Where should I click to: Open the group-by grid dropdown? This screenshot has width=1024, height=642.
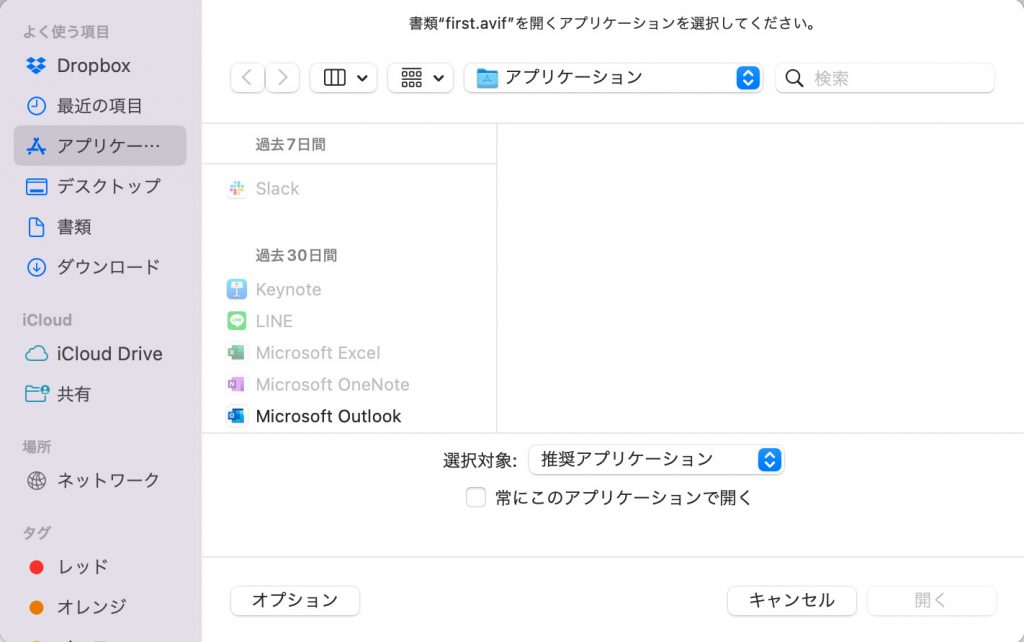pyautogui.click(x=421, y=78)
